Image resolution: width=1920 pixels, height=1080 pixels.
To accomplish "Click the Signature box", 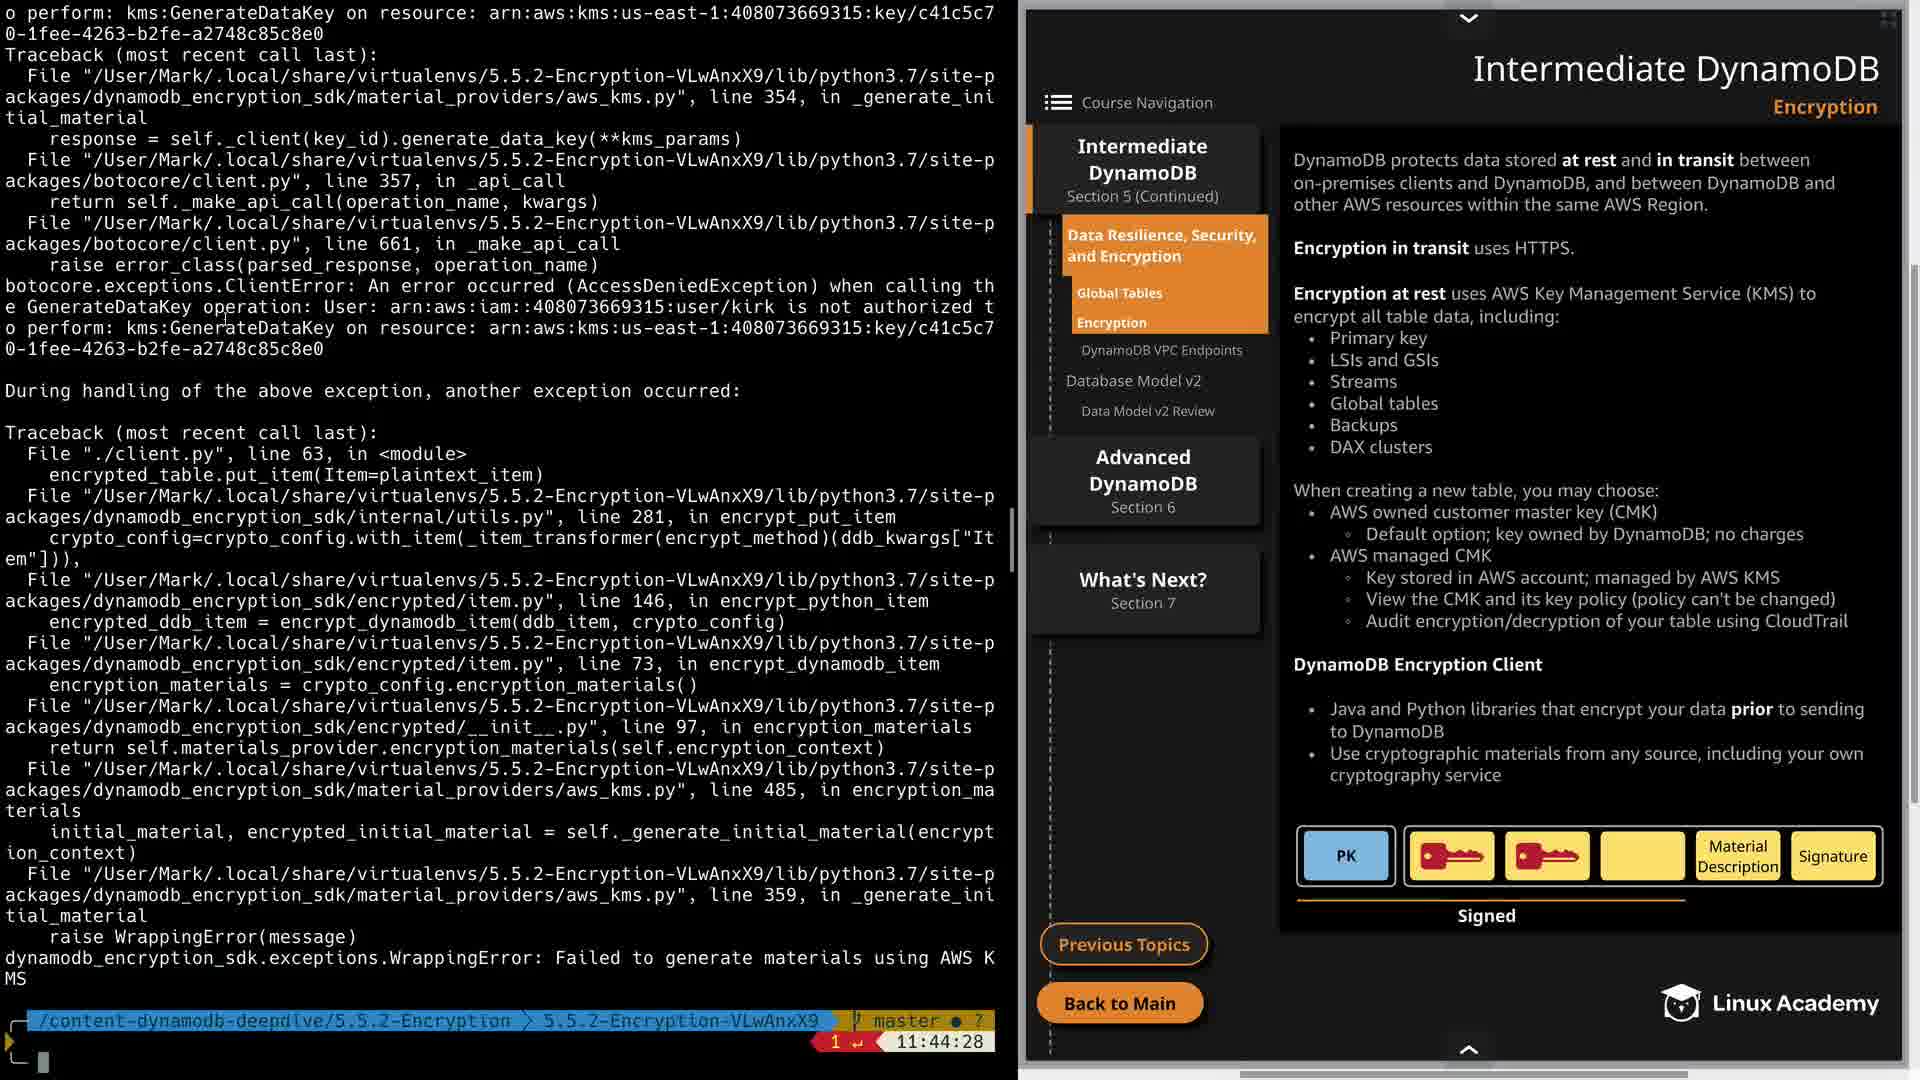I will (1832, 856).
